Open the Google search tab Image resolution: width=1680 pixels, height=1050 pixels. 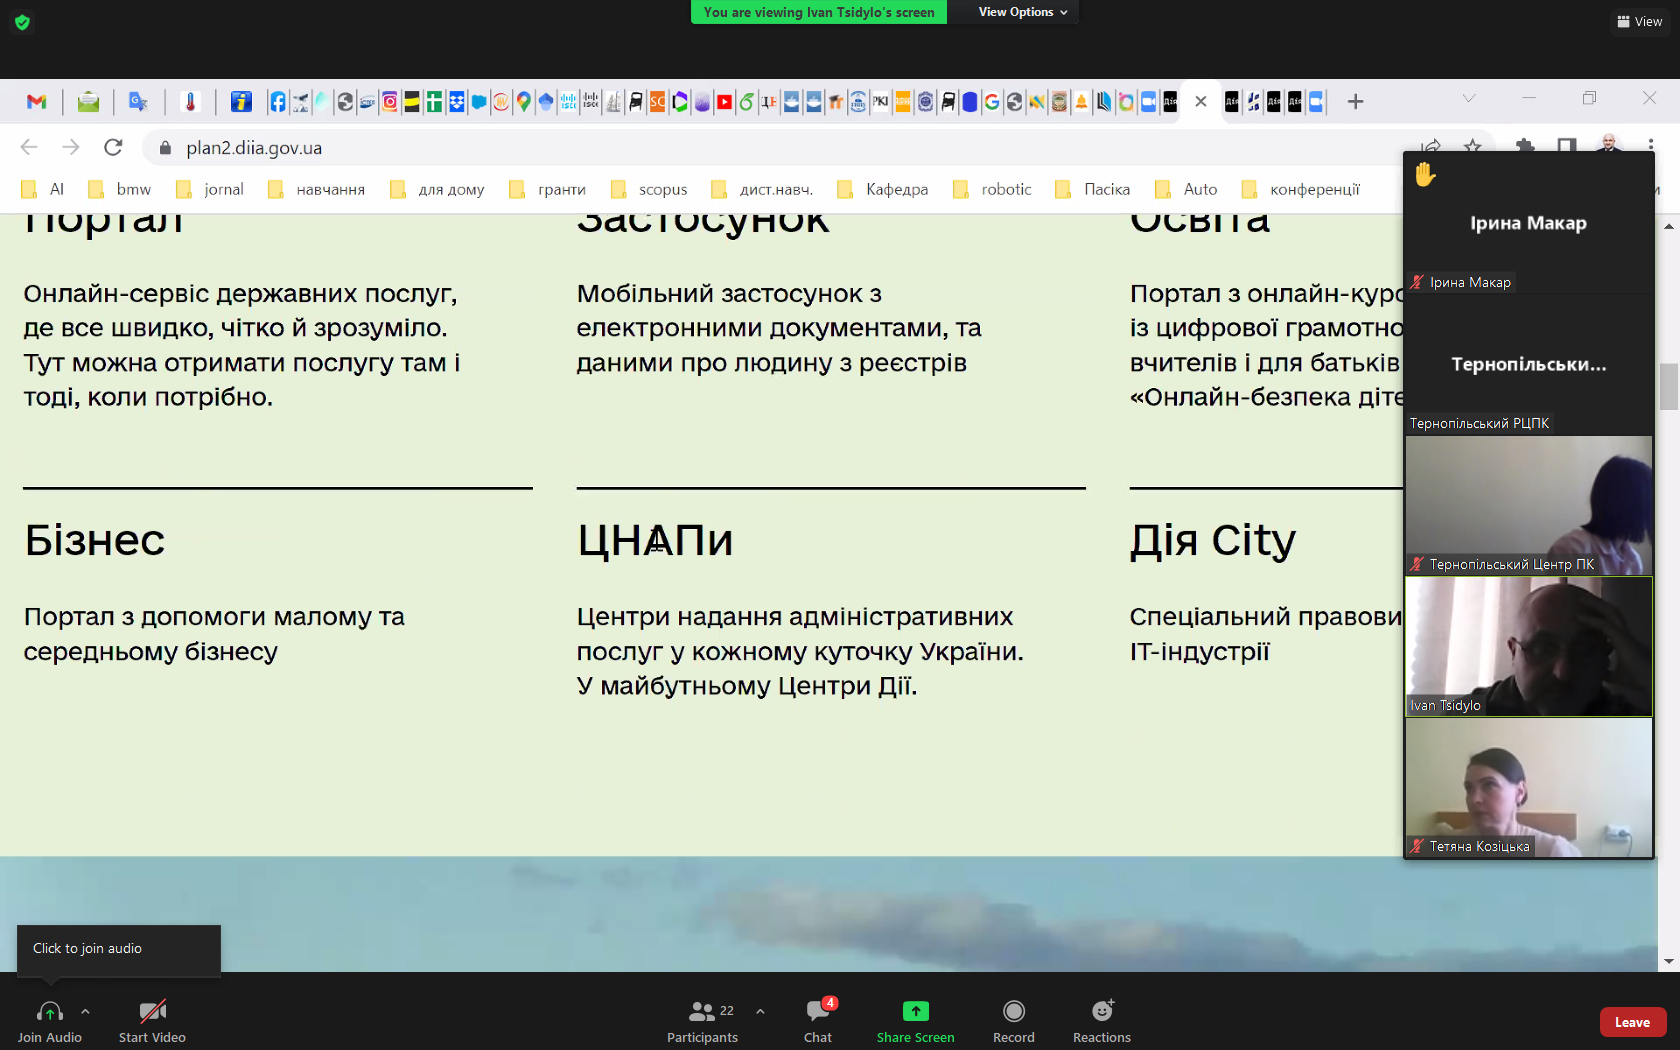pos(992,102)
